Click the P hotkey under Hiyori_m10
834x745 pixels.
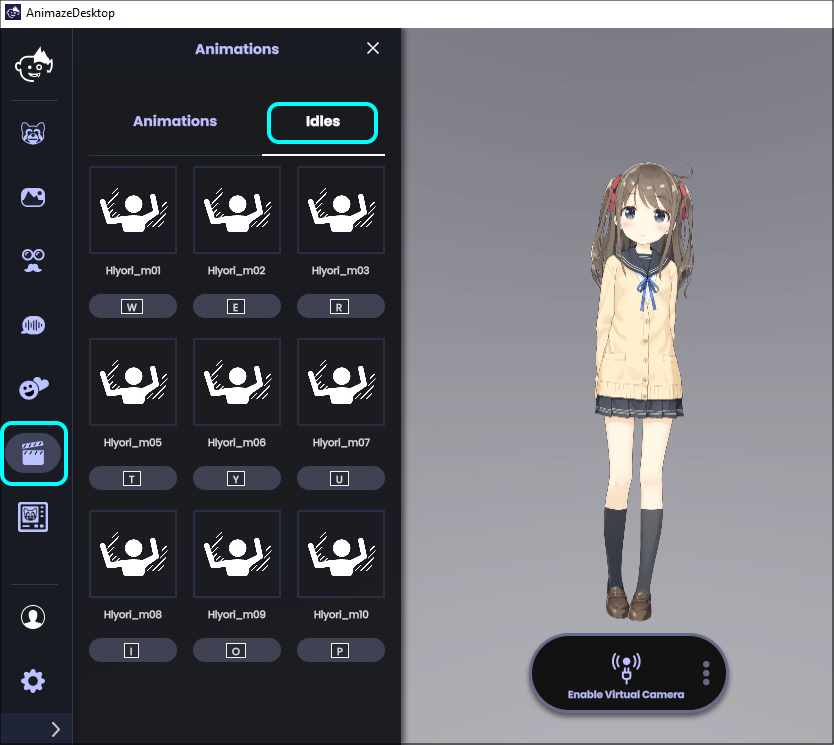(x=340, y=650)
